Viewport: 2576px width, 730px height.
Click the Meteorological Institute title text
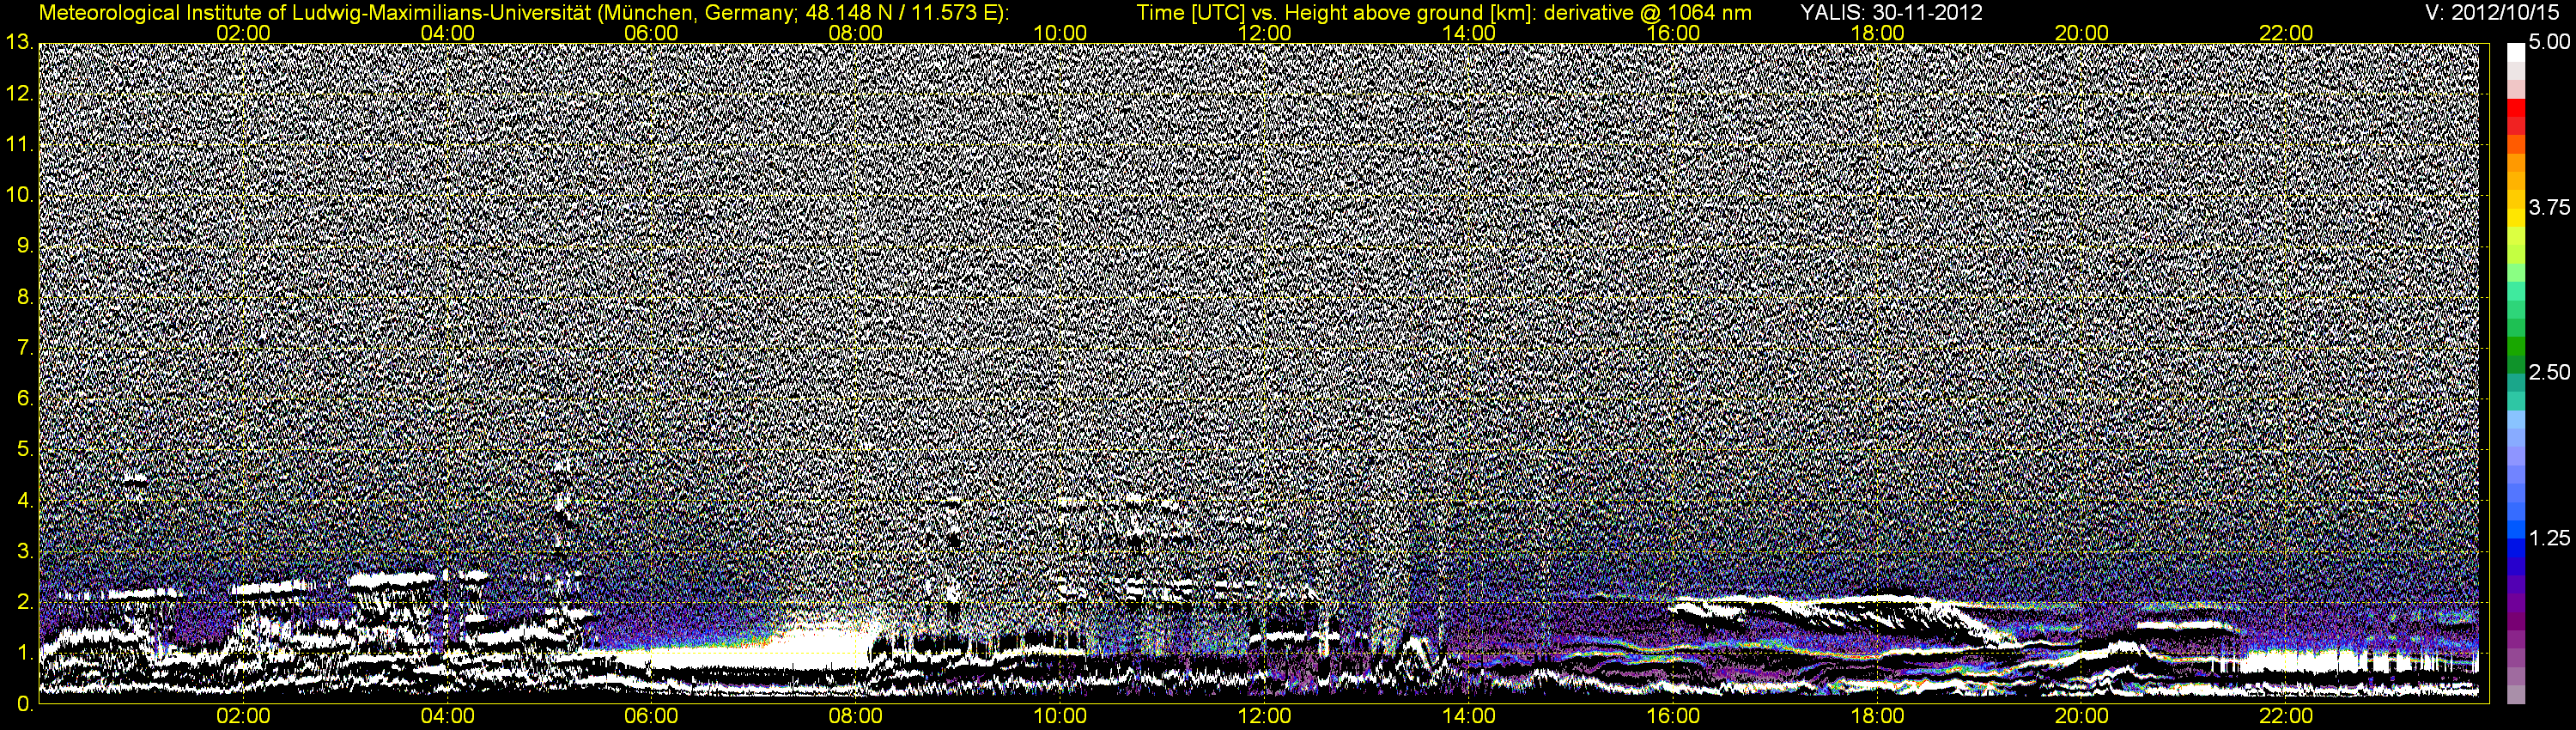pos(523,13)
